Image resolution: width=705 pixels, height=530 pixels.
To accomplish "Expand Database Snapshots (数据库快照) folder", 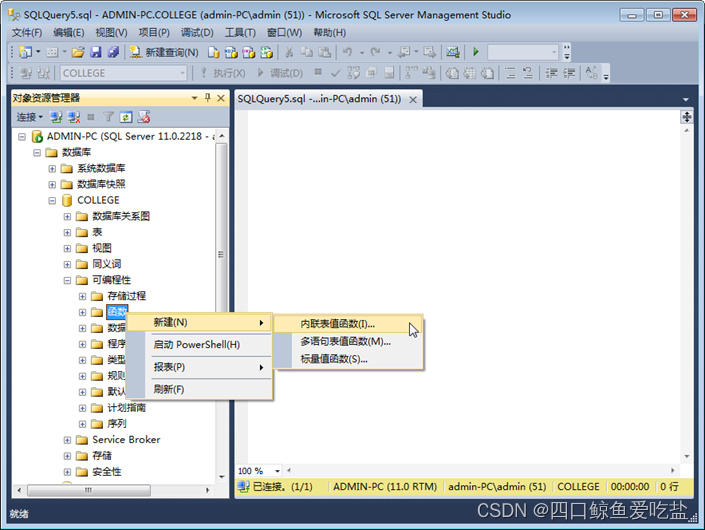I will coord(52,185).
